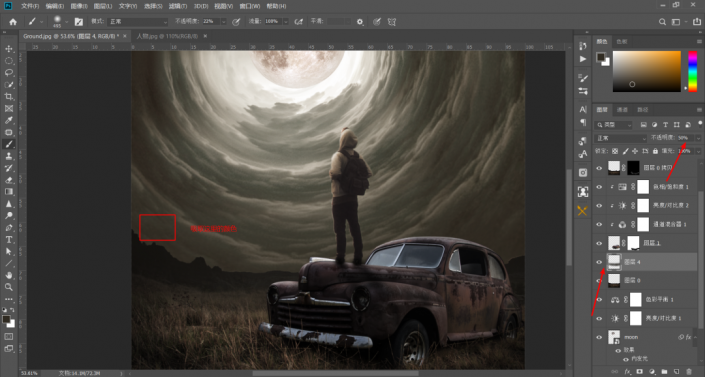
Task: Open layer blend mode 正常 dropdown
Action: point(620,138)
